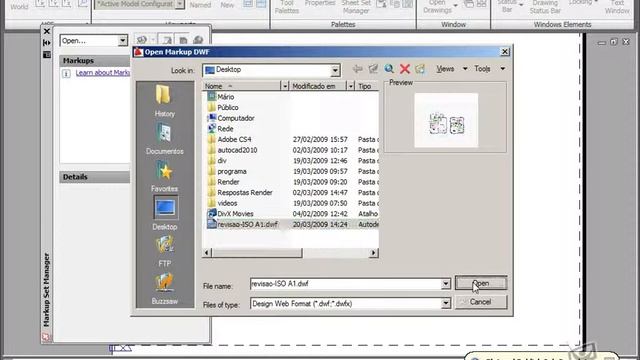The image size is (640, 360).
Task: Click the horizontal scrollbar right arrow
Action: (x=373, y=253)
